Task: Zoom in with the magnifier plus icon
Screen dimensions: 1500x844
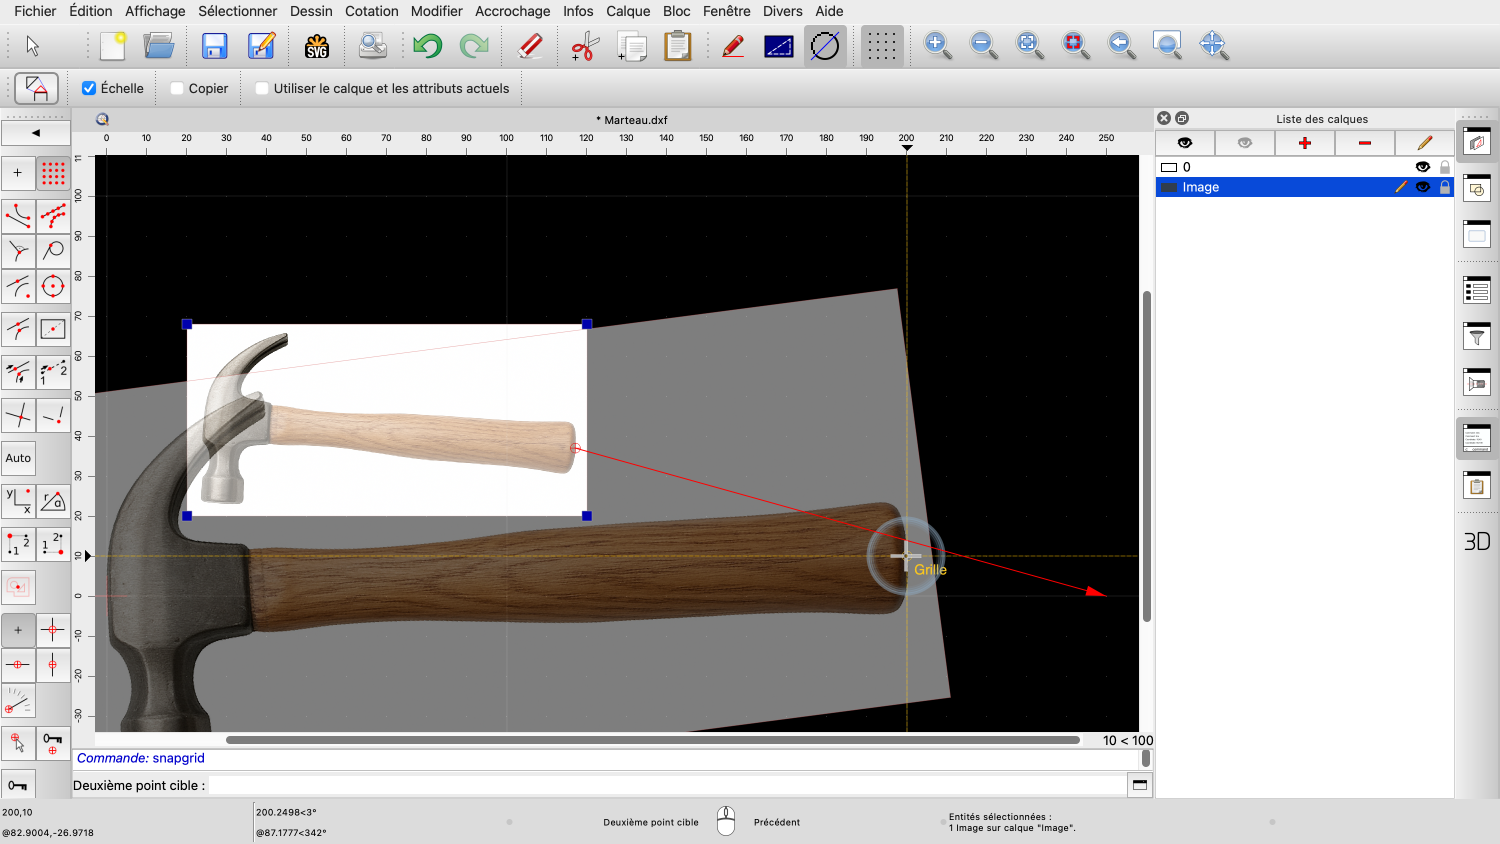Action: (x=937, y=45)
